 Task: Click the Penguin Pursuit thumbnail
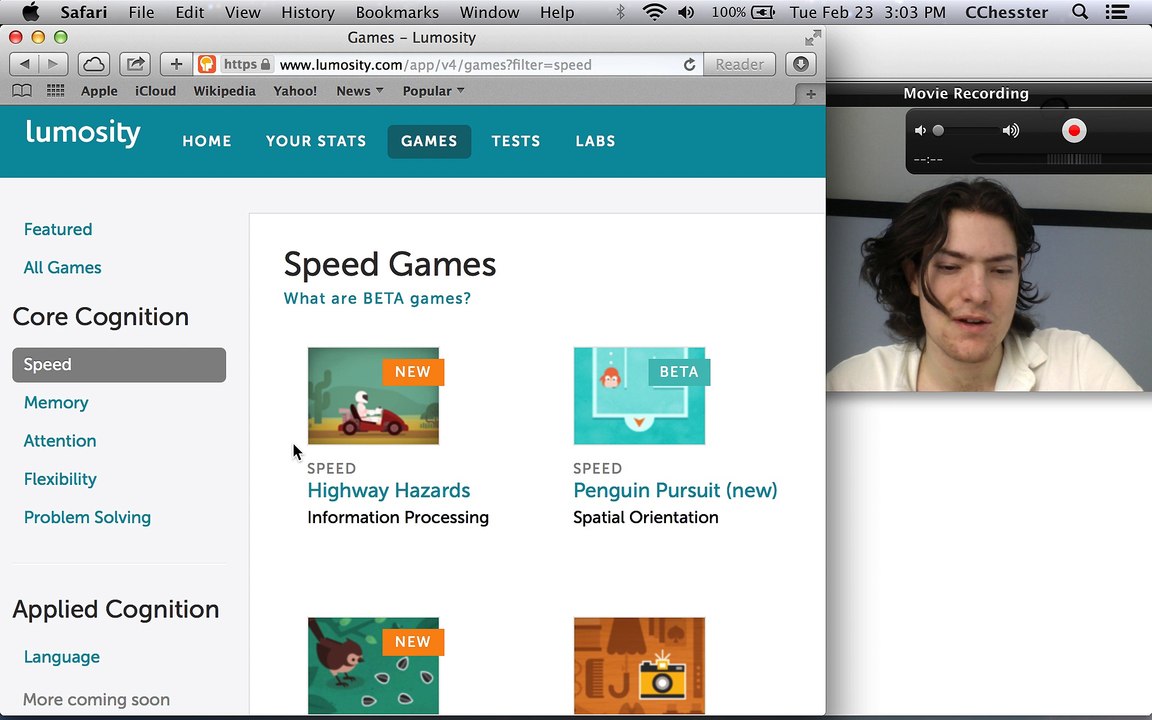pos(639,396)
